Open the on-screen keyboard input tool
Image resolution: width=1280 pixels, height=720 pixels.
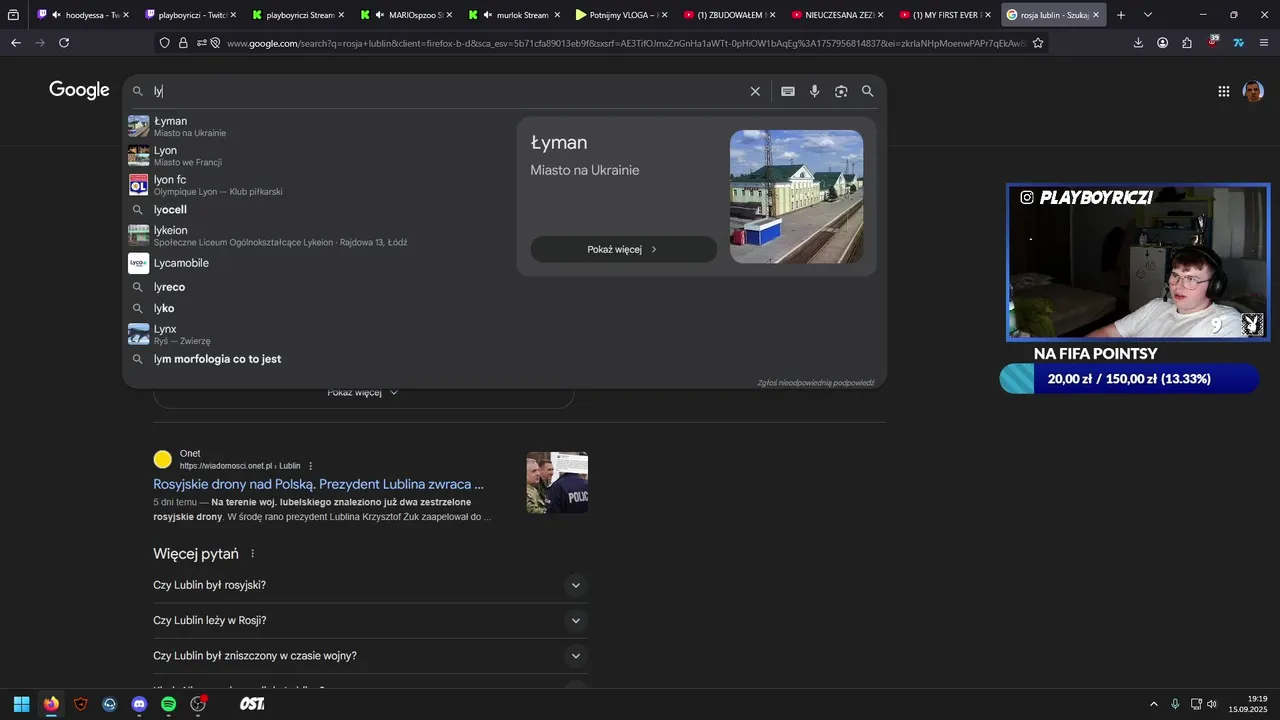(788, 91)
